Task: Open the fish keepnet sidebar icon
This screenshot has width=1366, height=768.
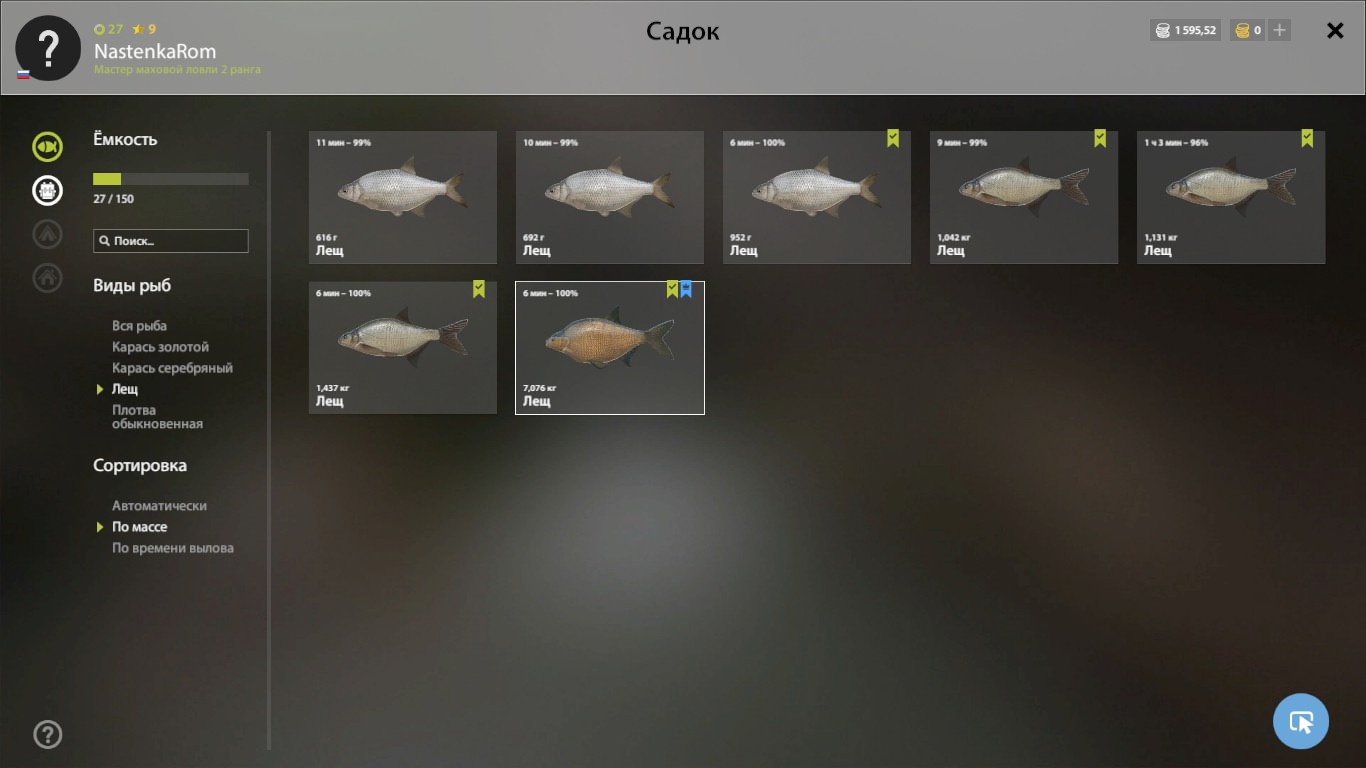Action: point(47,147)
